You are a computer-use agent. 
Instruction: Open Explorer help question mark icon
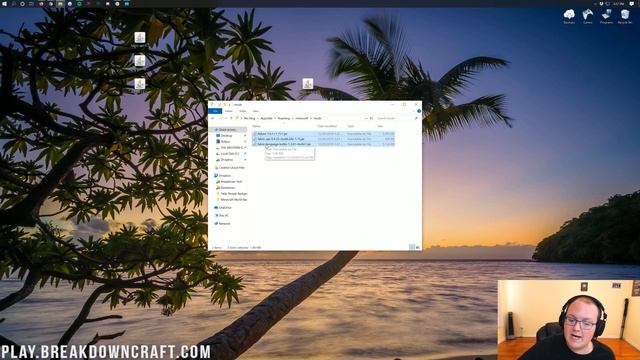(x=419, y=111)
